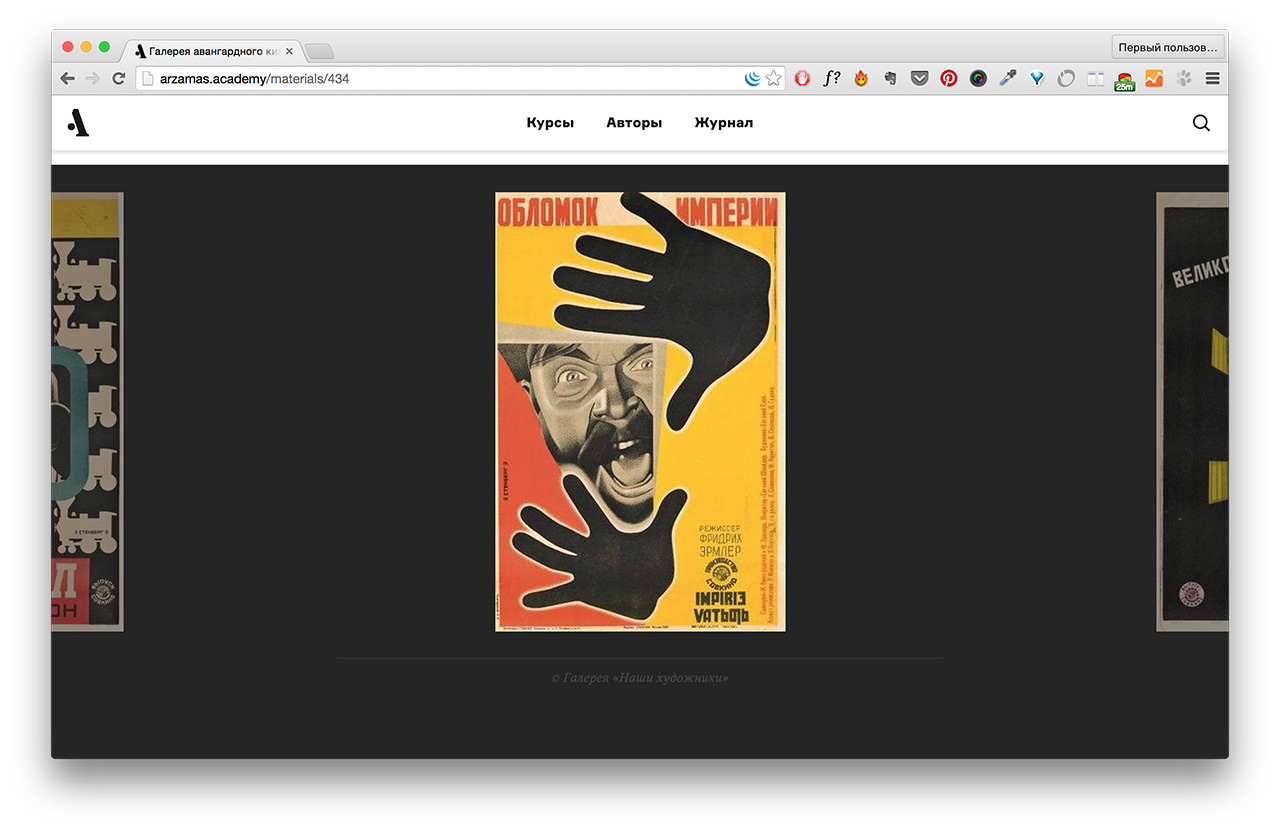The width and height of the screenshot is (1280, 832).
Task: Open the orange analytics graph extension
Action: pyautogui.click(x=1154, y=78)
